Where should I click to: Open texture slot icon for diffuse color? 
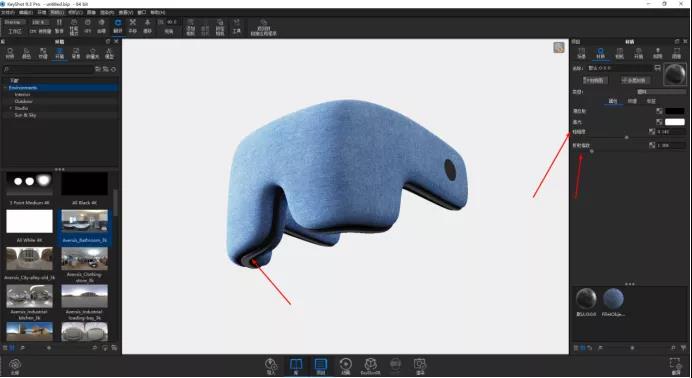point(659,111)
